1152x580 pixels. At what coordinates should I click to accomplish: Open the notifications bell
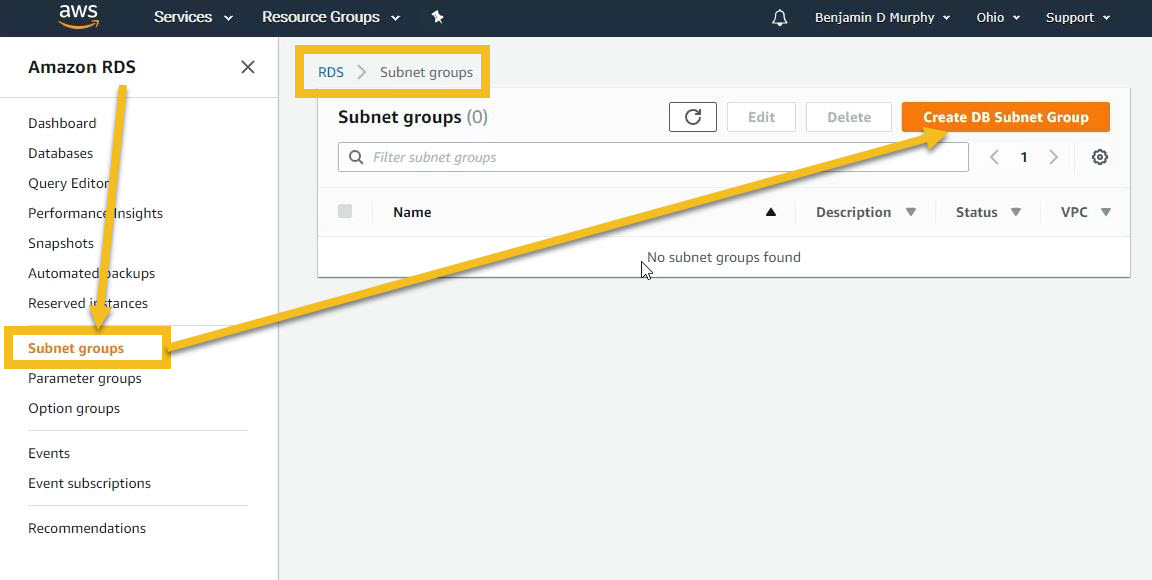coord(780,18)
